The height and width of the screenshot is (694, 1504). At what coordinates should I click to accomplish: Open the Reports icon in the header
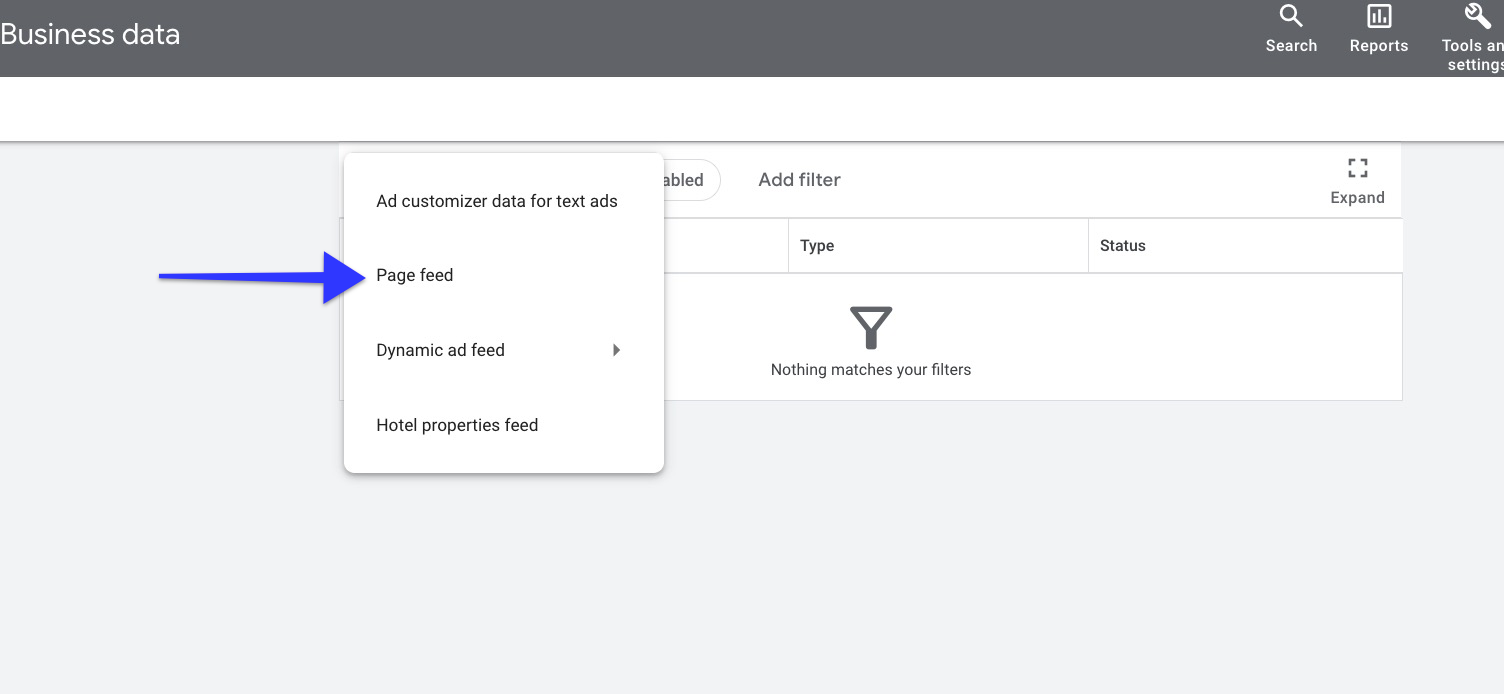[1379, 28]
